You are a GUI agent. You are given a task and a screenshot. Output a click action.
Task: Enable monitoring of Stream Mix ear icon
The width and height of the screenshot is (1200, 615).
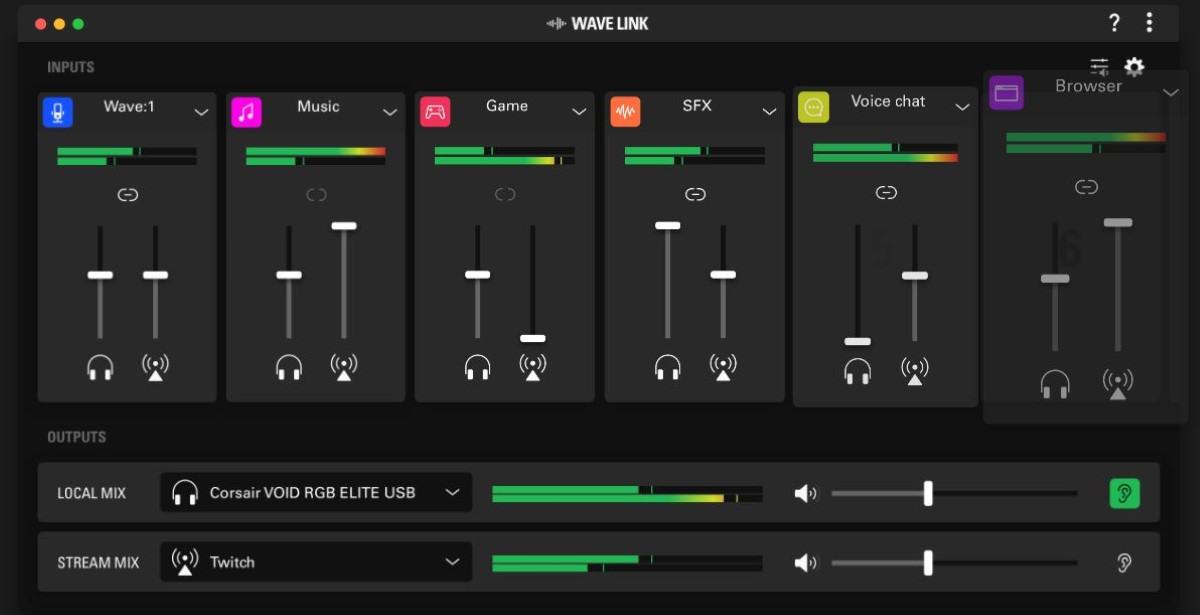(1124, 563)
